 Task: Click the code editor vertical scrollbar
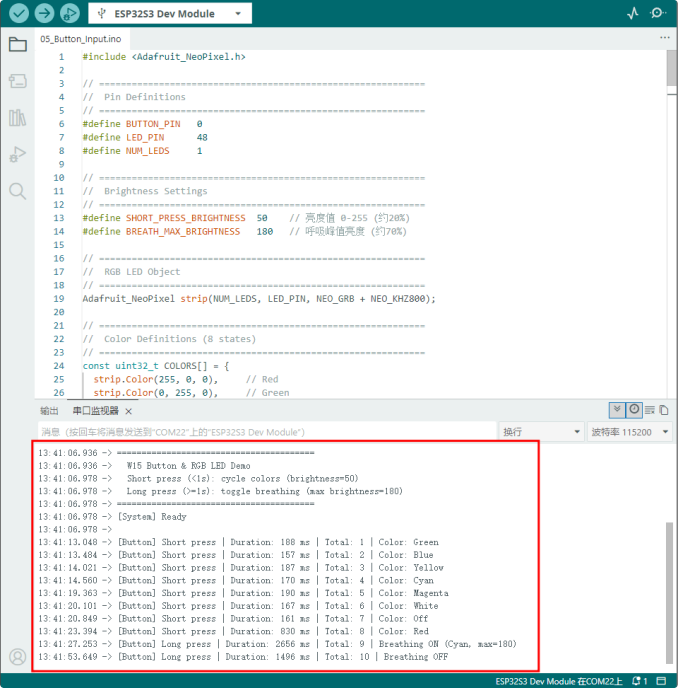click(671, 68)
